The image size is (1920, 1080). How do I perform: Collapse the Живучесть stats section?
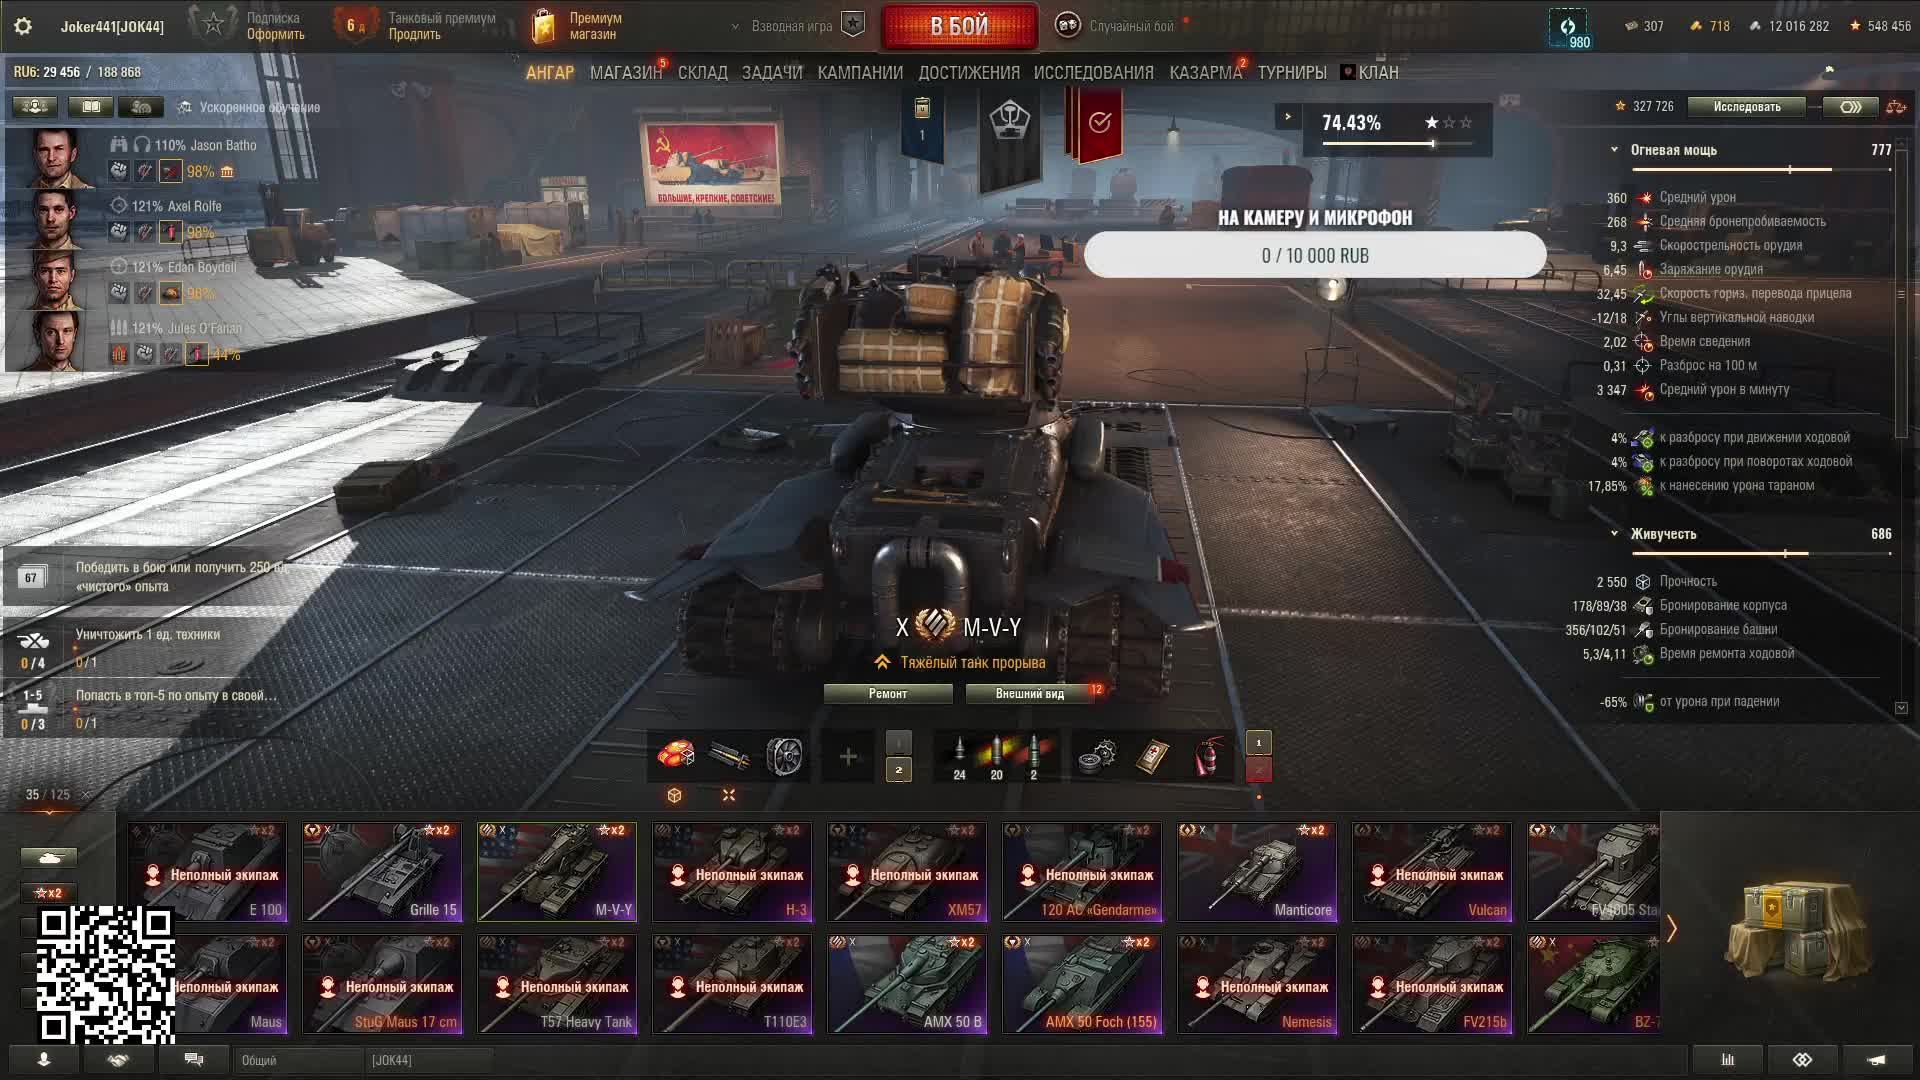1614,534
